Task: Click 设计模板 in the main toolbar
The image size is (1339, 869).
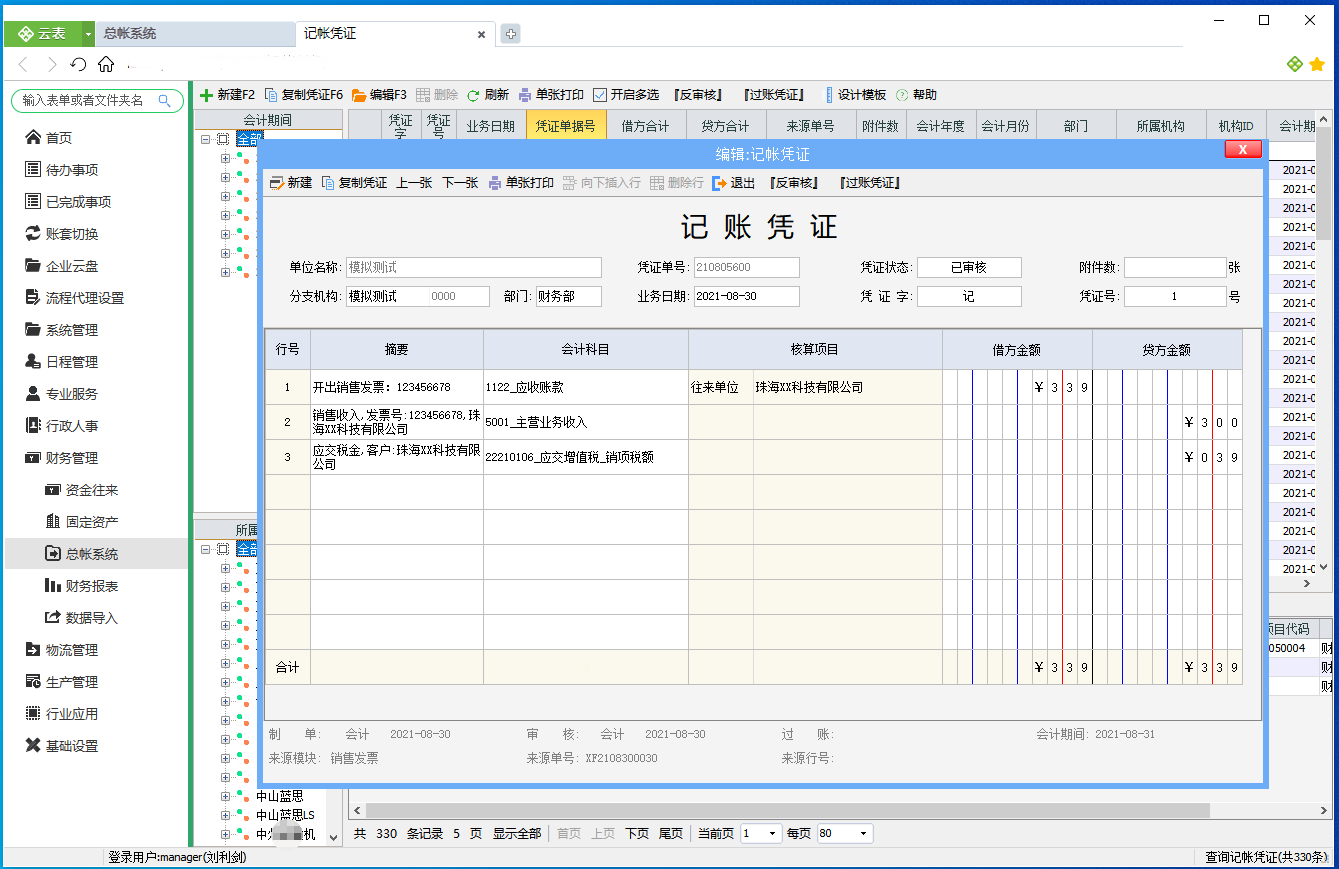Action: 855,95
